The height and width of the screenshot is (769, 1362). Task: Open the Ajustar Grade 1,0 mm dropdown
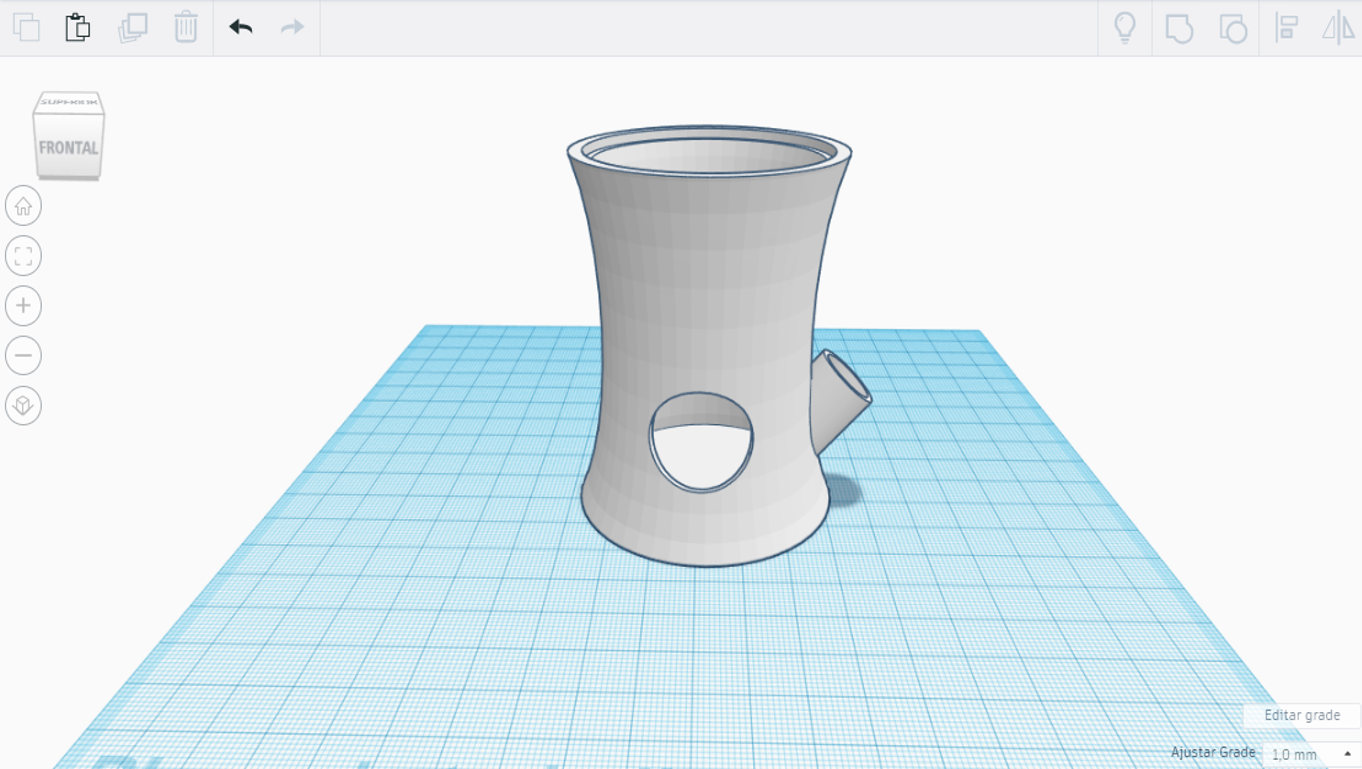coord(1311,754)
